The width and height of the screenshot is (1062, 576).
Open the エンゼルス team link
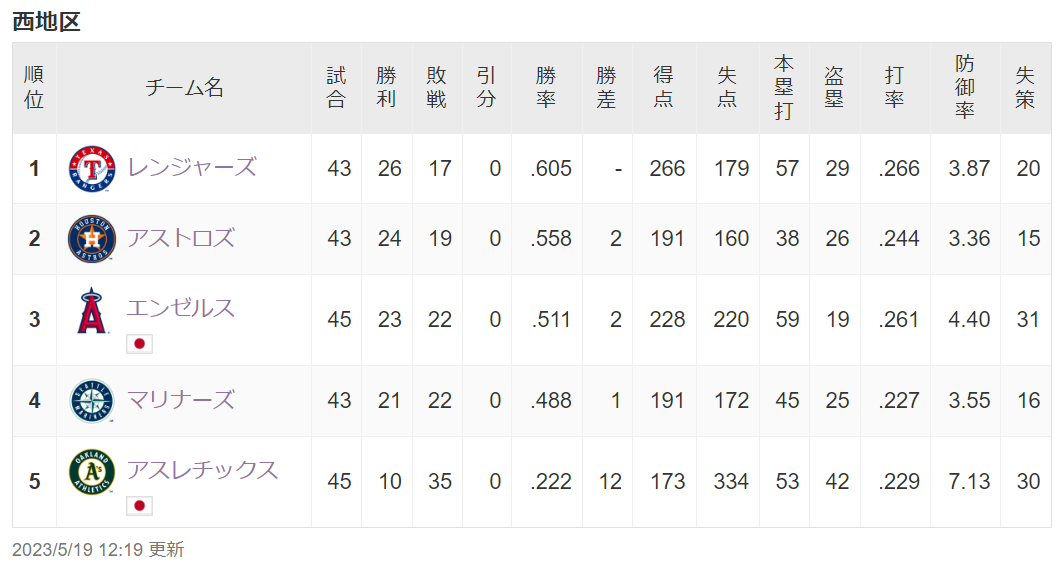tap(180, 307)
